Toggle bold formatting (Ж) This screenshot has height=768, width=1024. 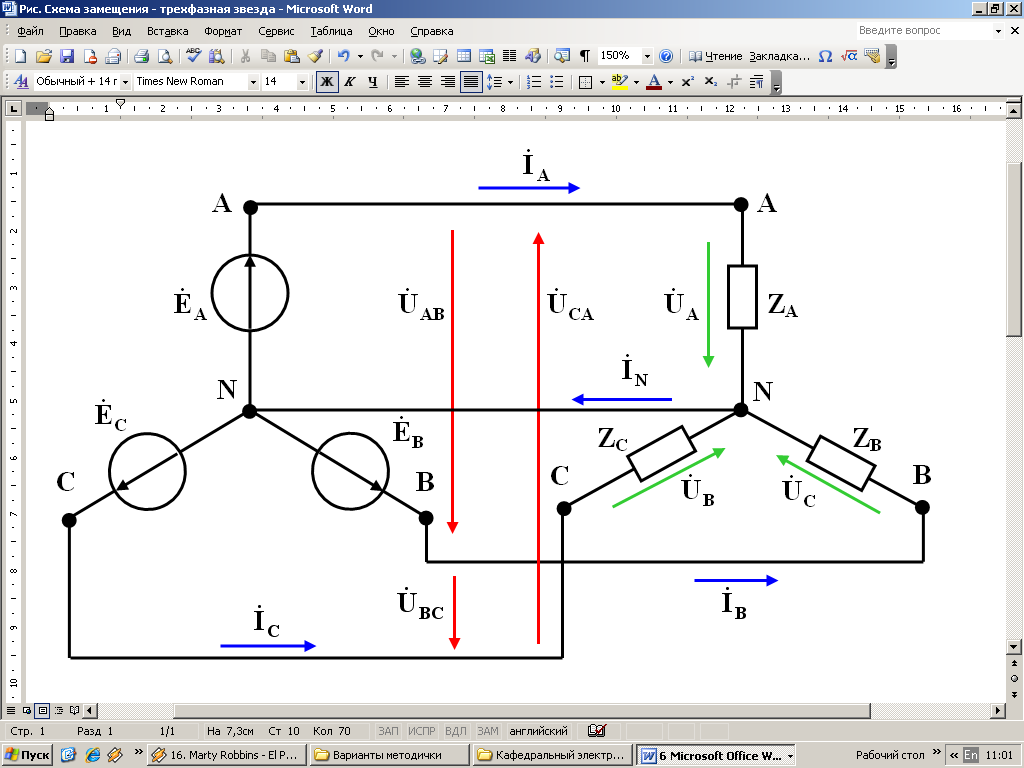[x=327, y=82]
